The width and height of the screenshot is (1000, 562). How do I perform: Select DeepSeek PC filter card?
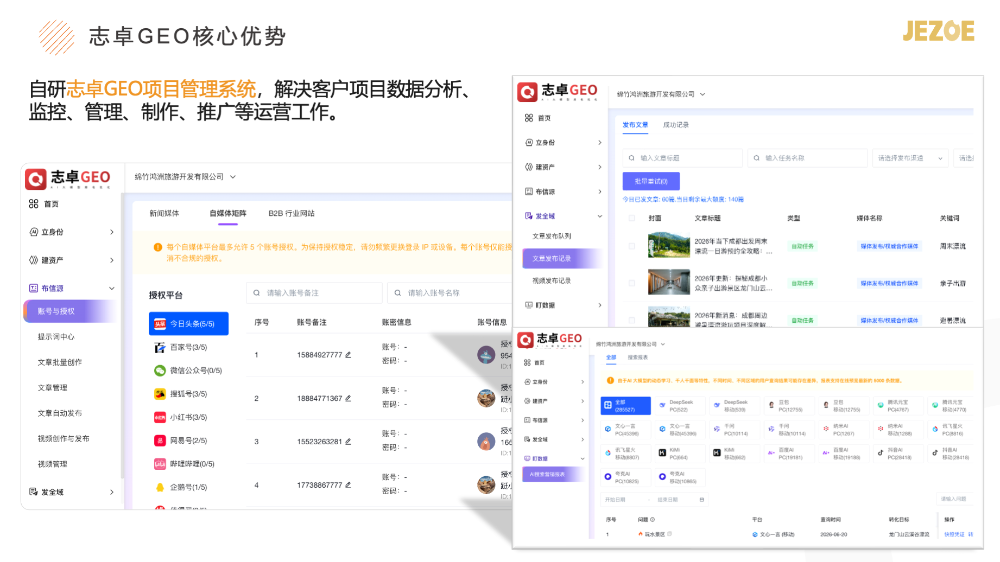click(x=680, y=406)
